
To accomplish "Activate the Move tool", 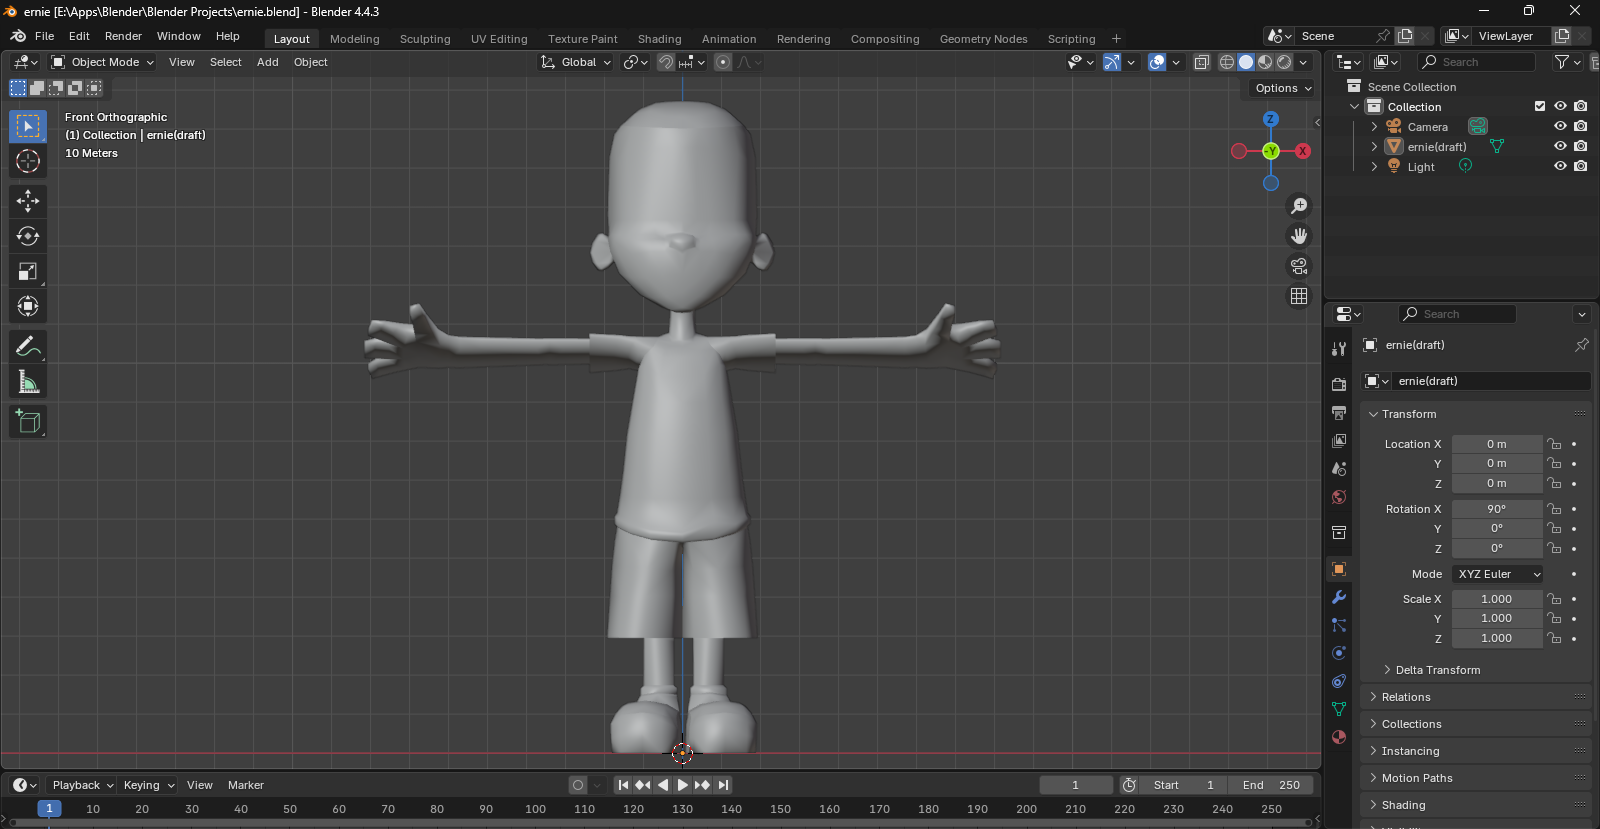I will [x=28, y=201].
